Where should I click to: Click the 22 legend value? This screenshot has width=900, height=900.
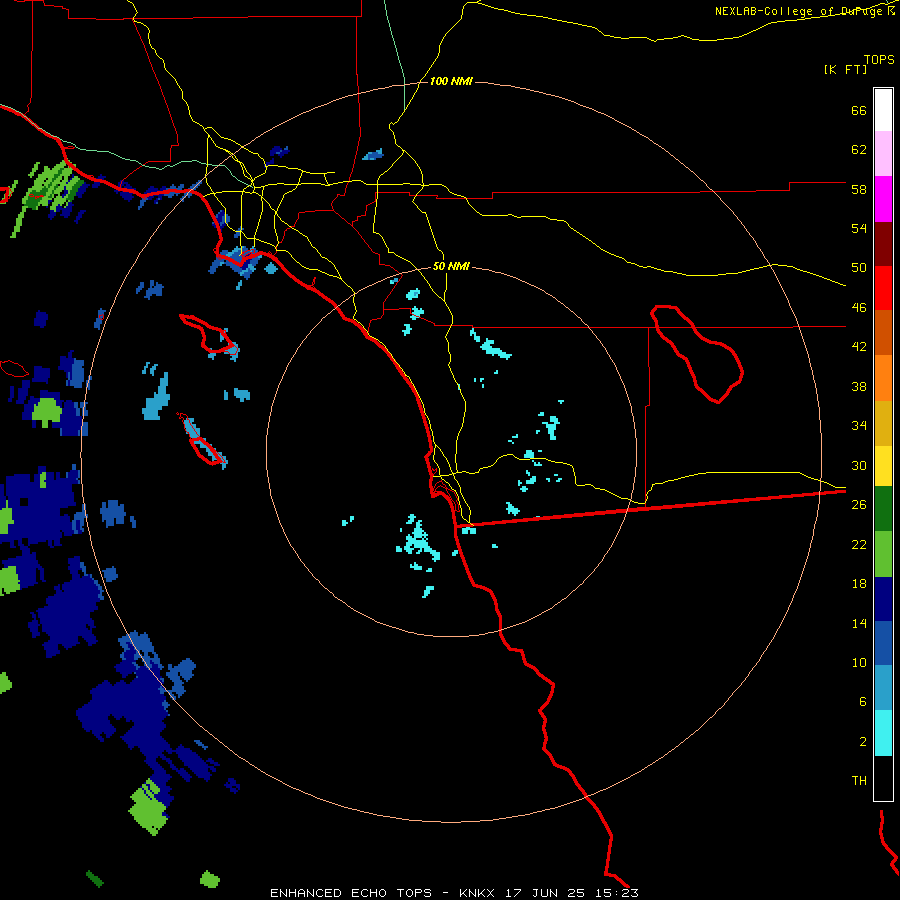tap(859, 544)
